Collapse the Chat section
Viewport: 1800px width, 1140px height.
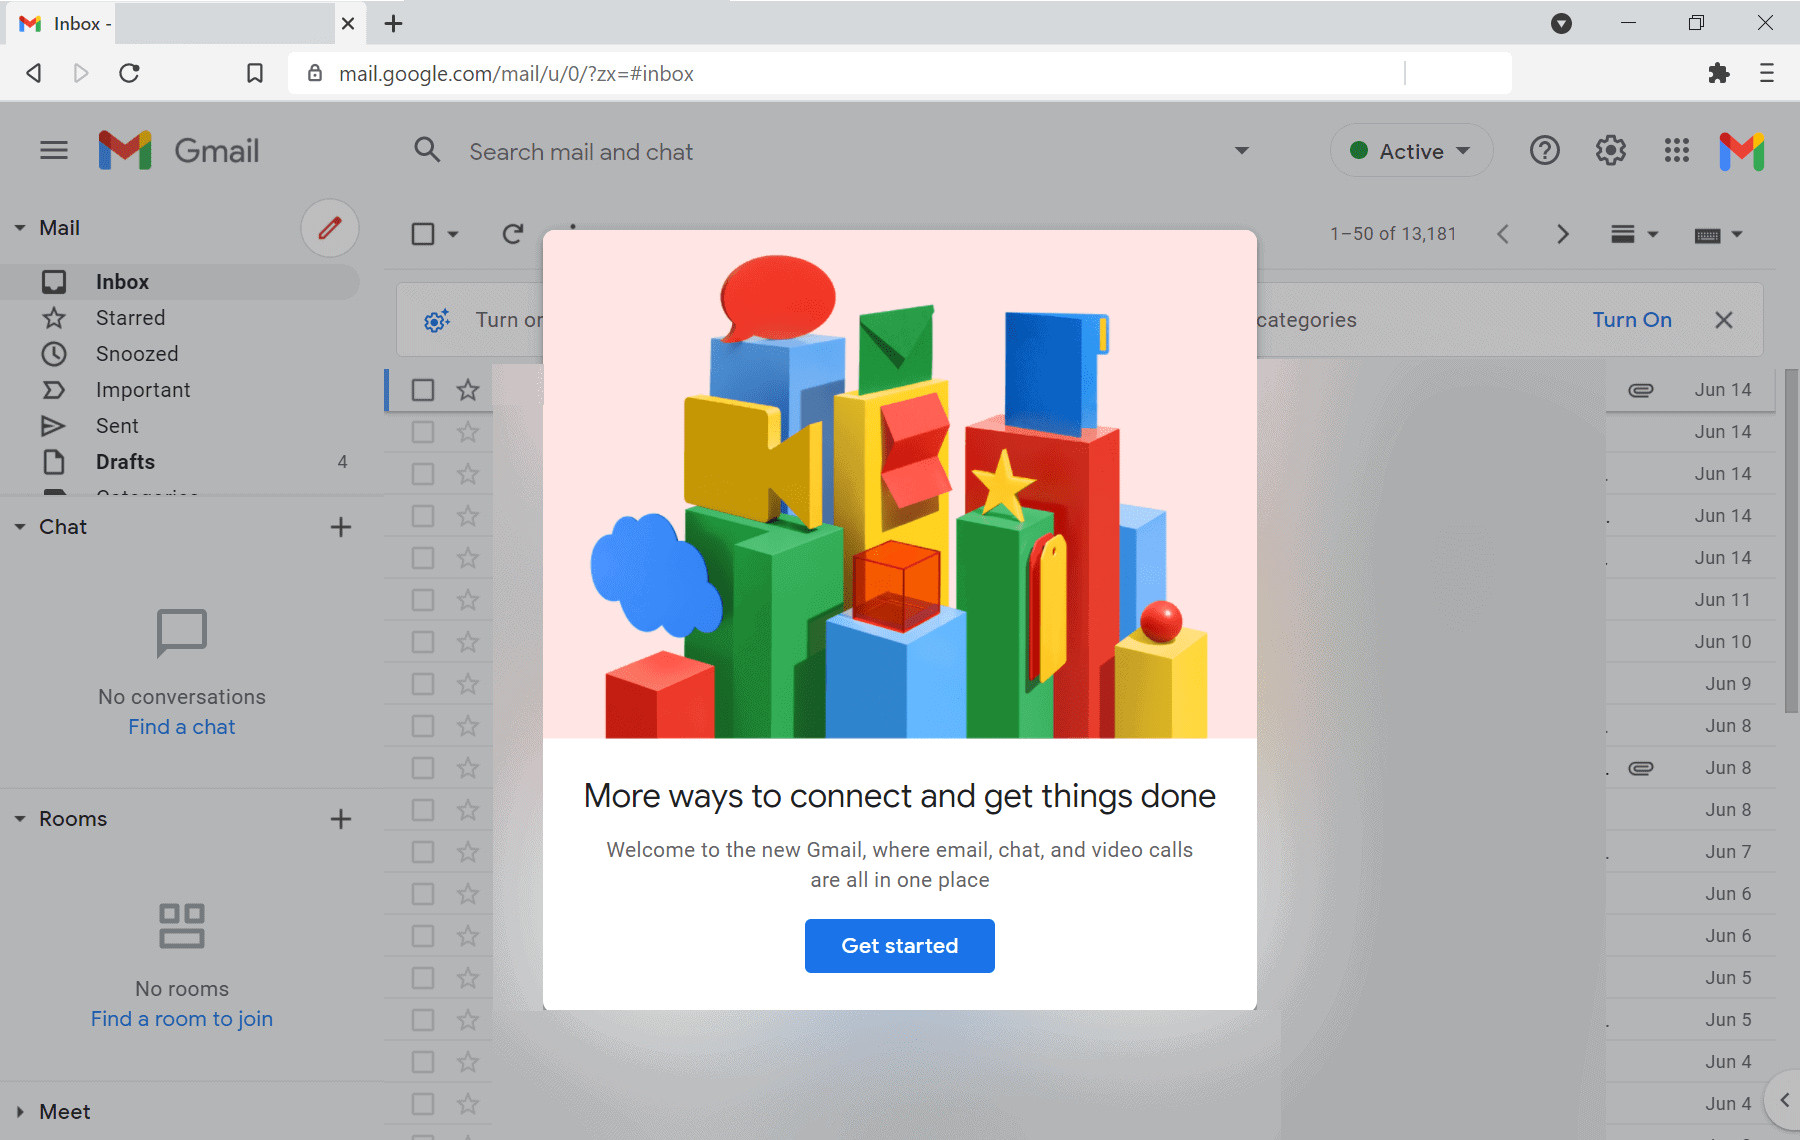[x=20, y=527]
